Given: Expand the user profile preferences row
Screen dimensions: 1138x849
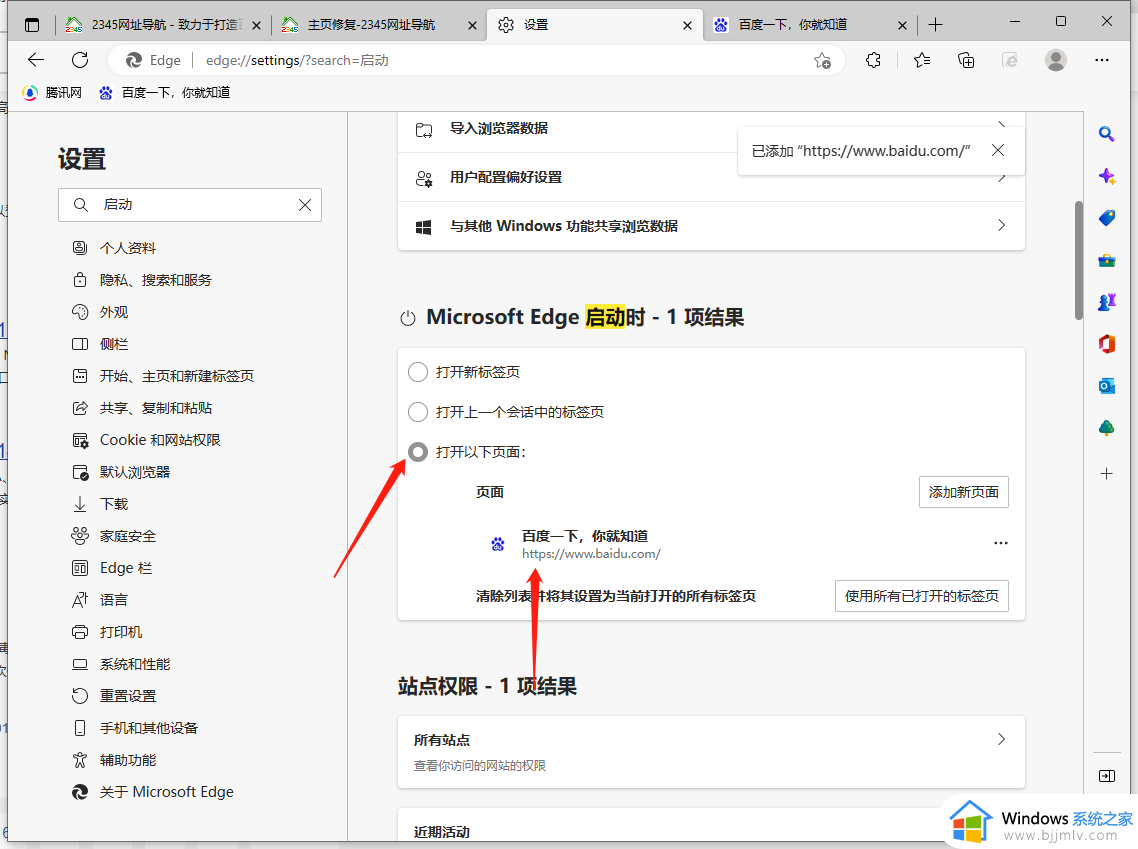Looking at the screenshot, I should click(711, 177).
